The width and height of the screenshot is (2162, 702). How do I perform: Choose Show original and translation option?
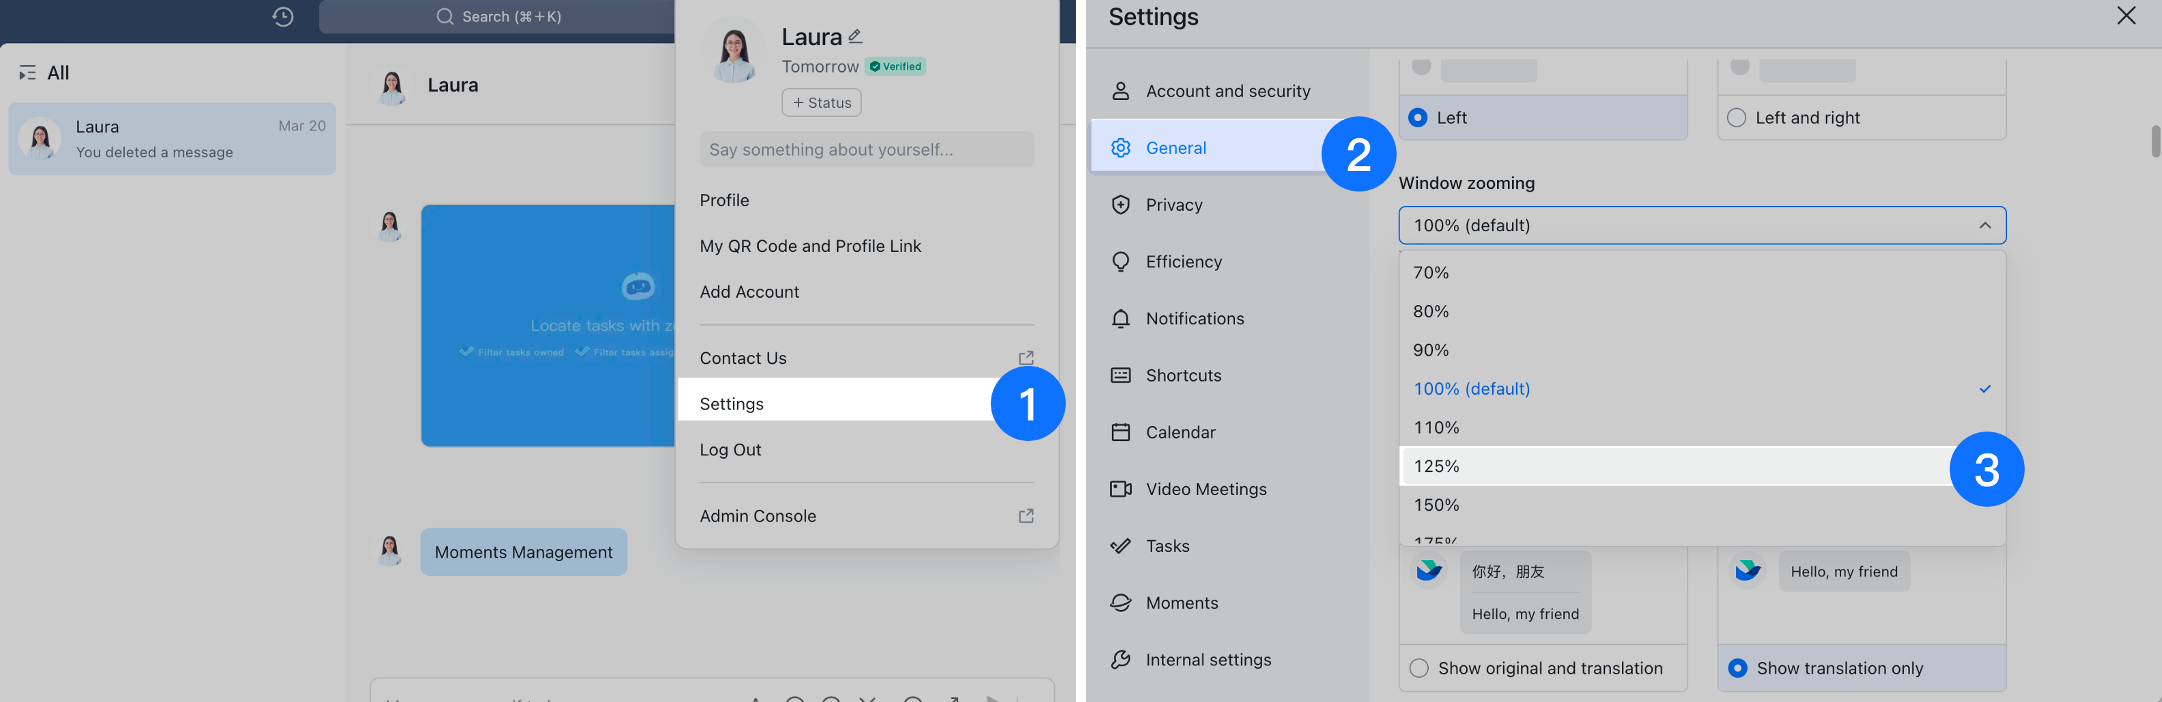tap(1419, 668)
